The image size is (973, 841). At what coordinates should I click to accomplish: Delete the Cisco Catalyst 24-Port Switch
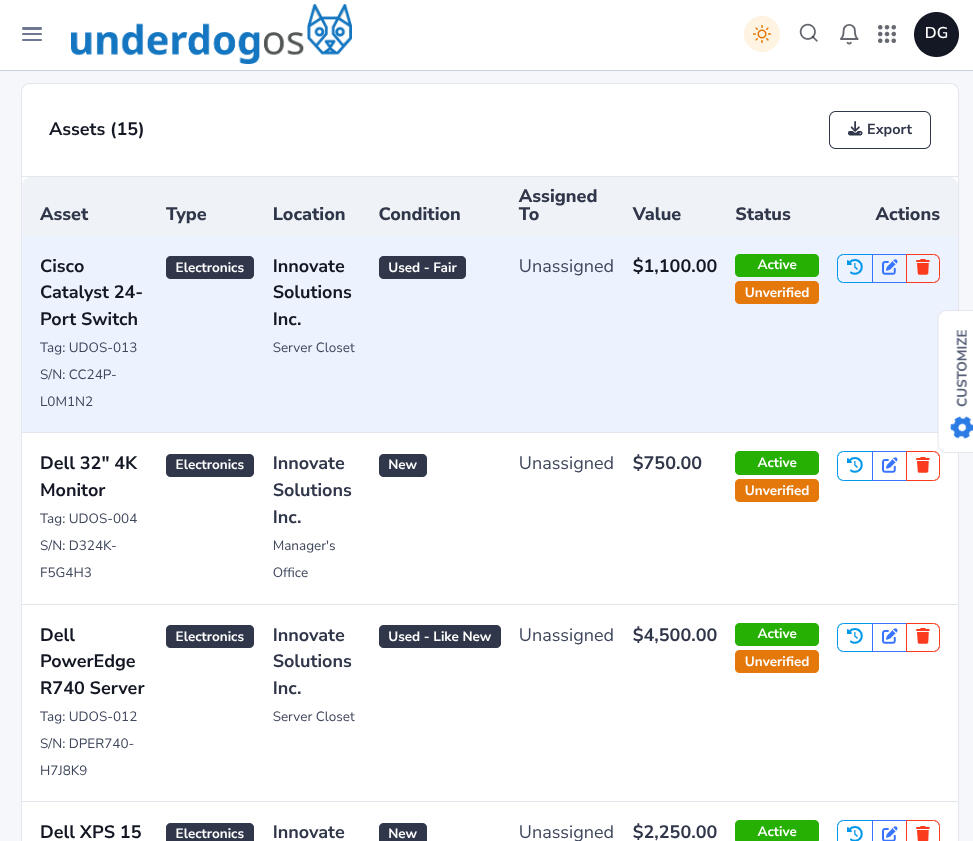coord(923,268)
